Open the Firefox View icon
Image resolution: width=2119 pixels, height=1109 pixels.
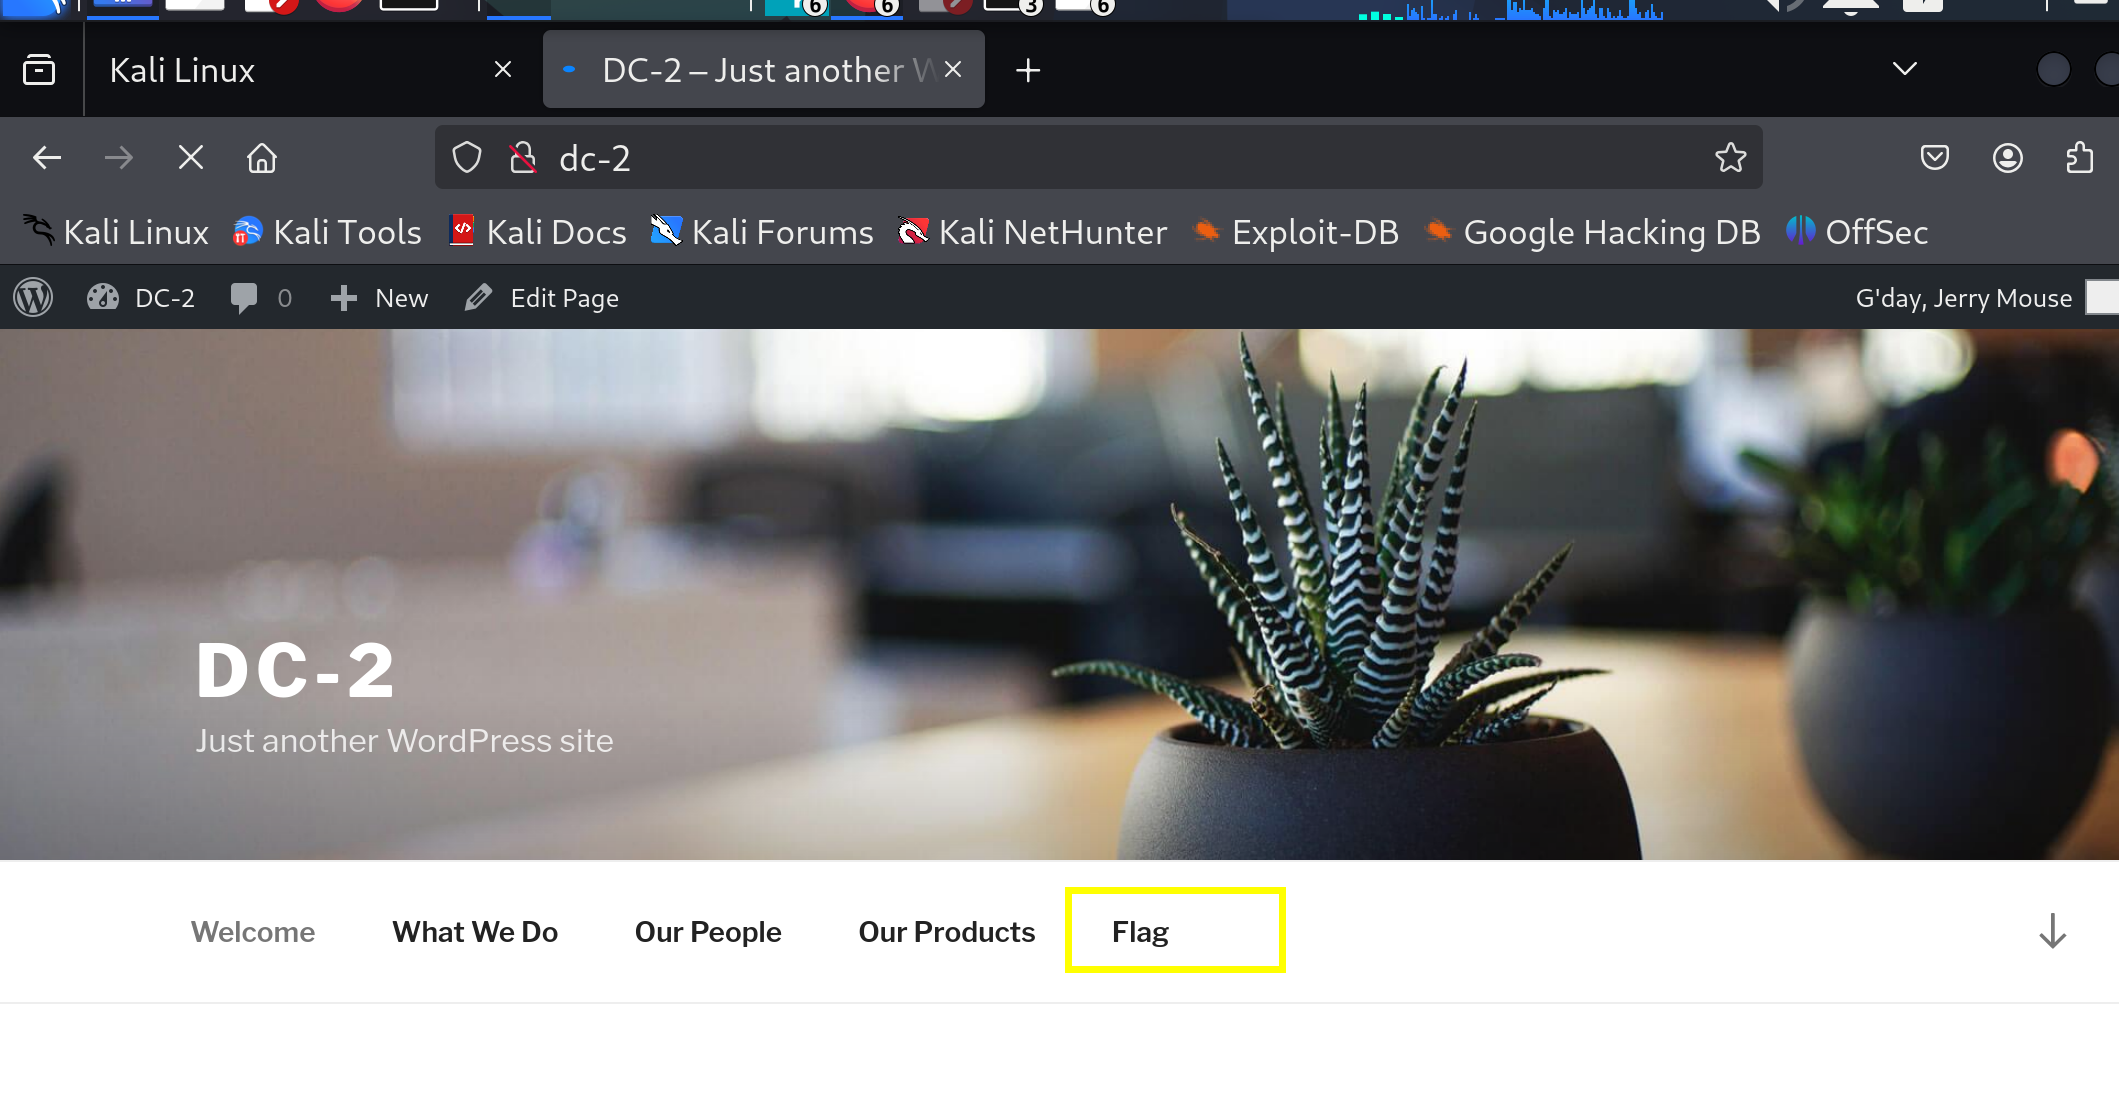click(39, 70)
